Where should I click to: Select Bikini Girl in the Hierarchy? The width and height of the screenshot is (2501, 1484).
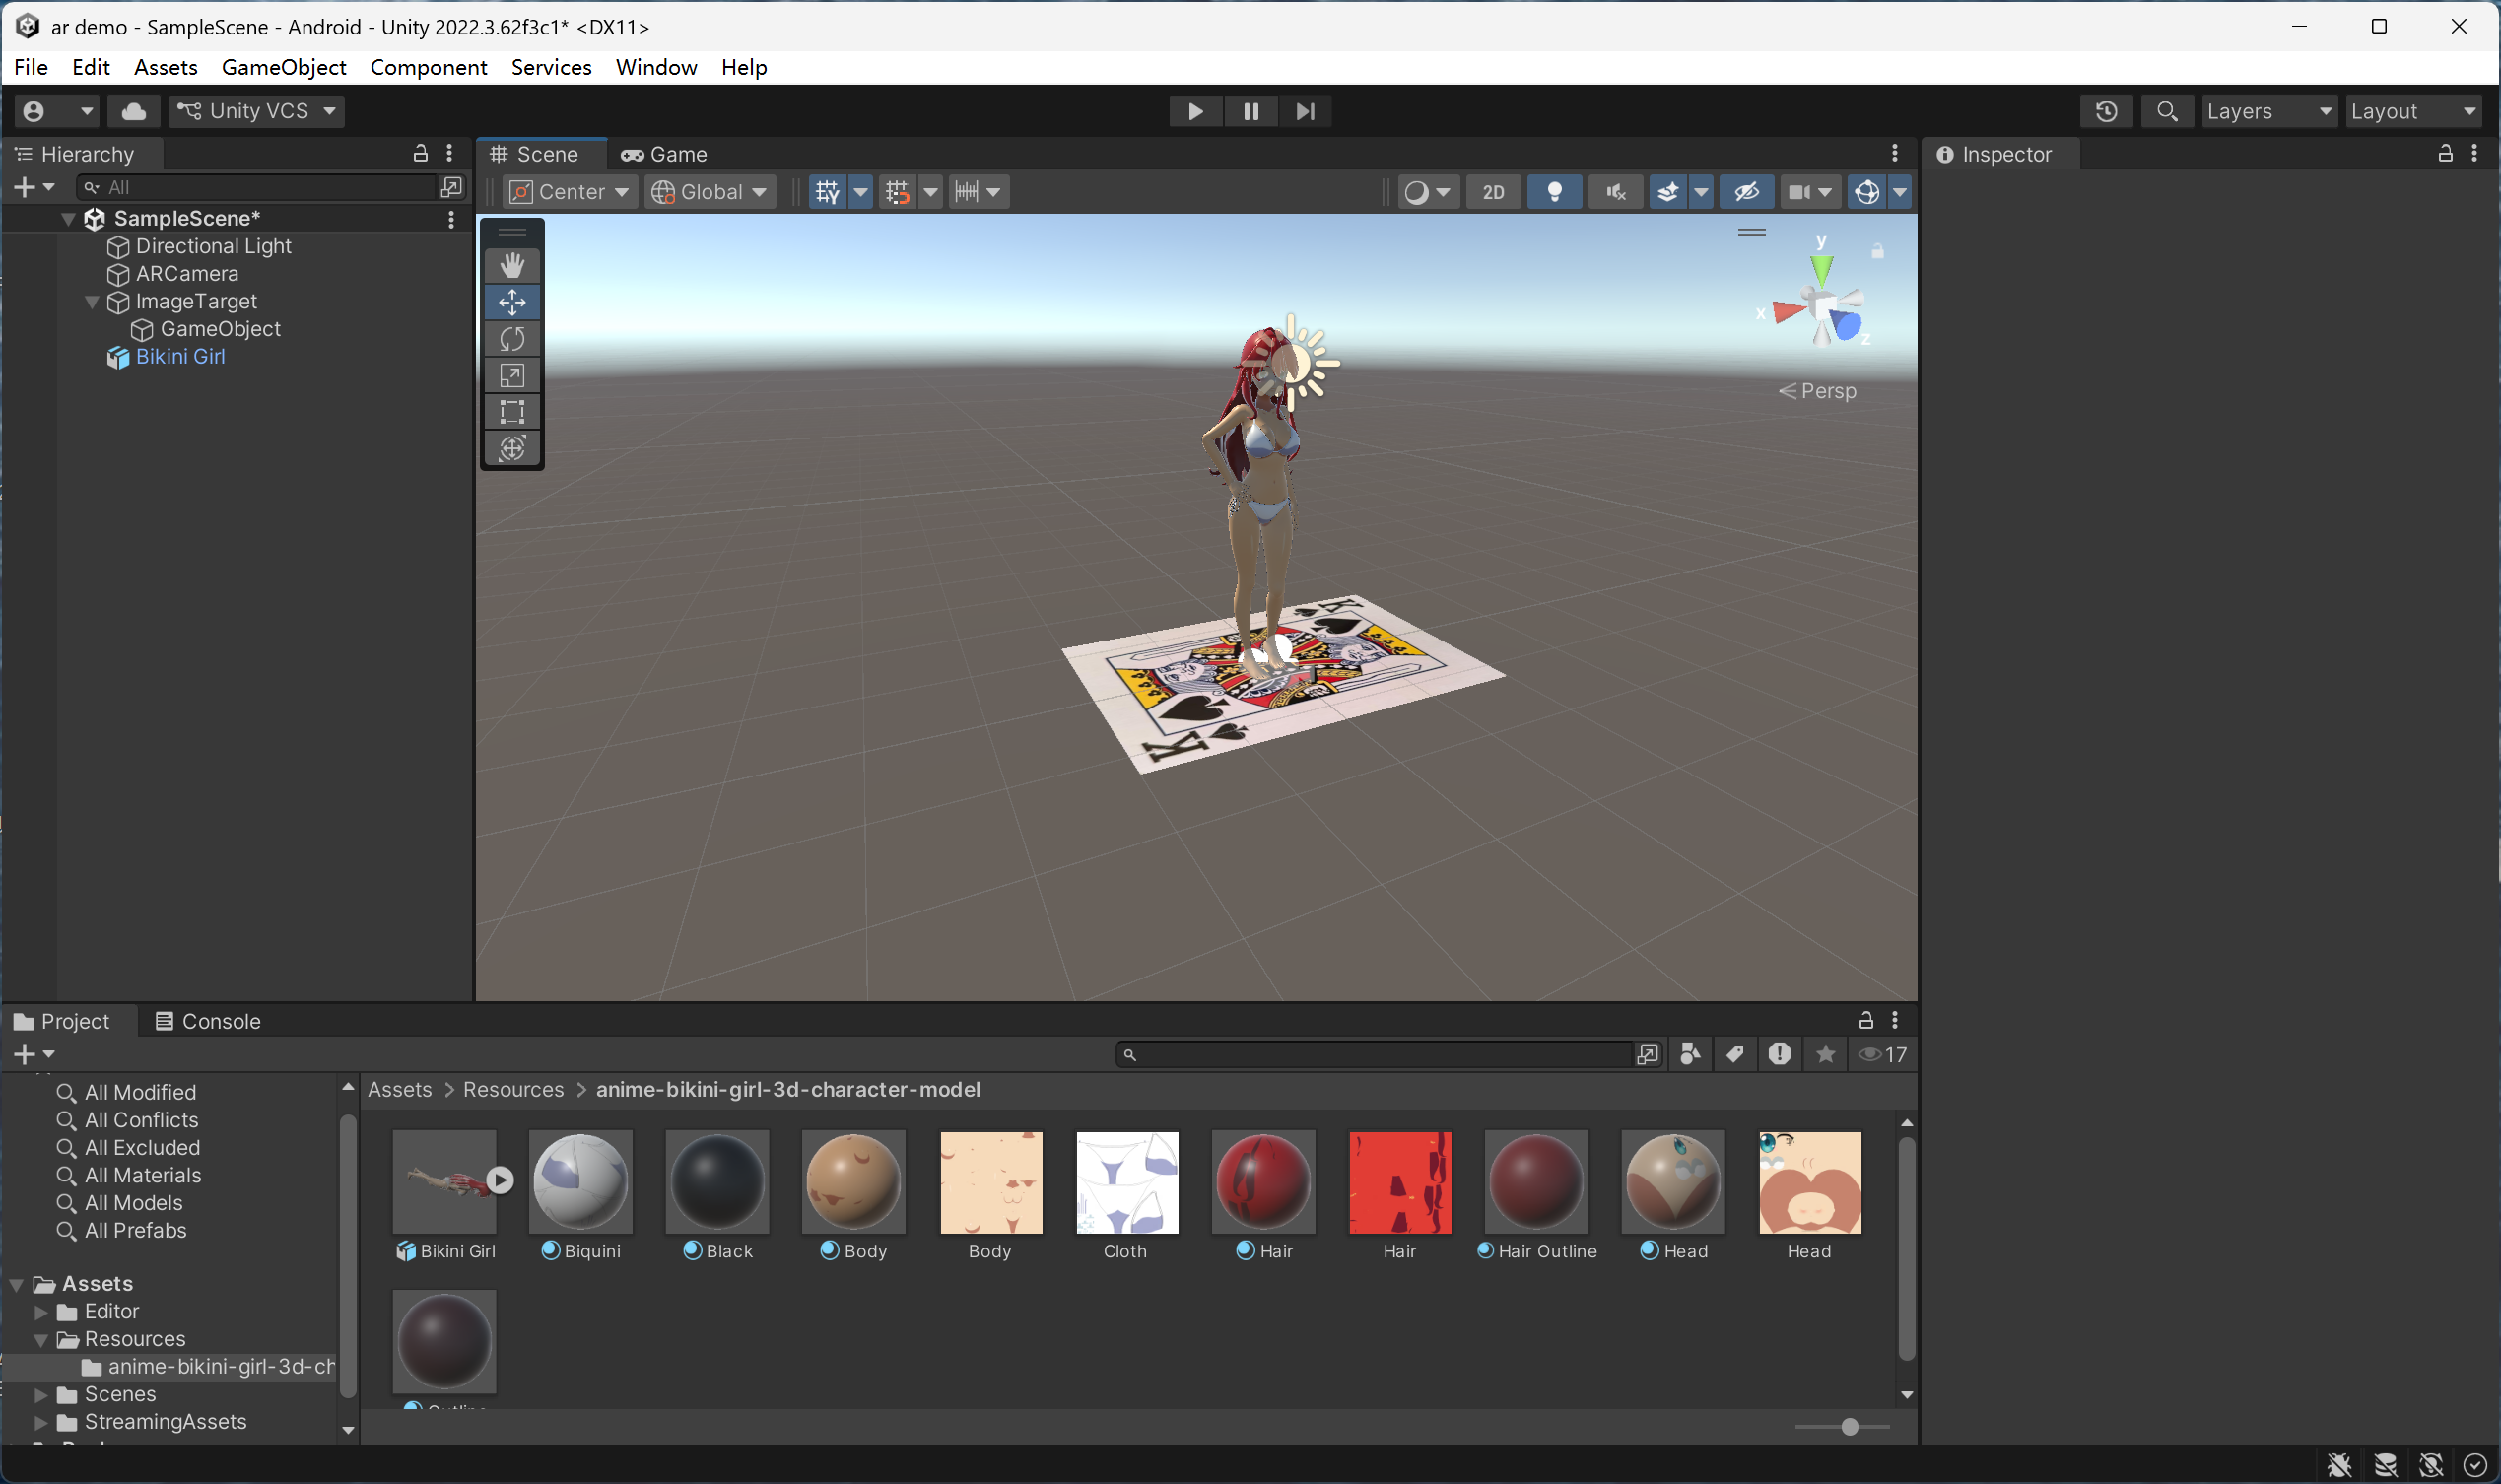click(180, 357)
